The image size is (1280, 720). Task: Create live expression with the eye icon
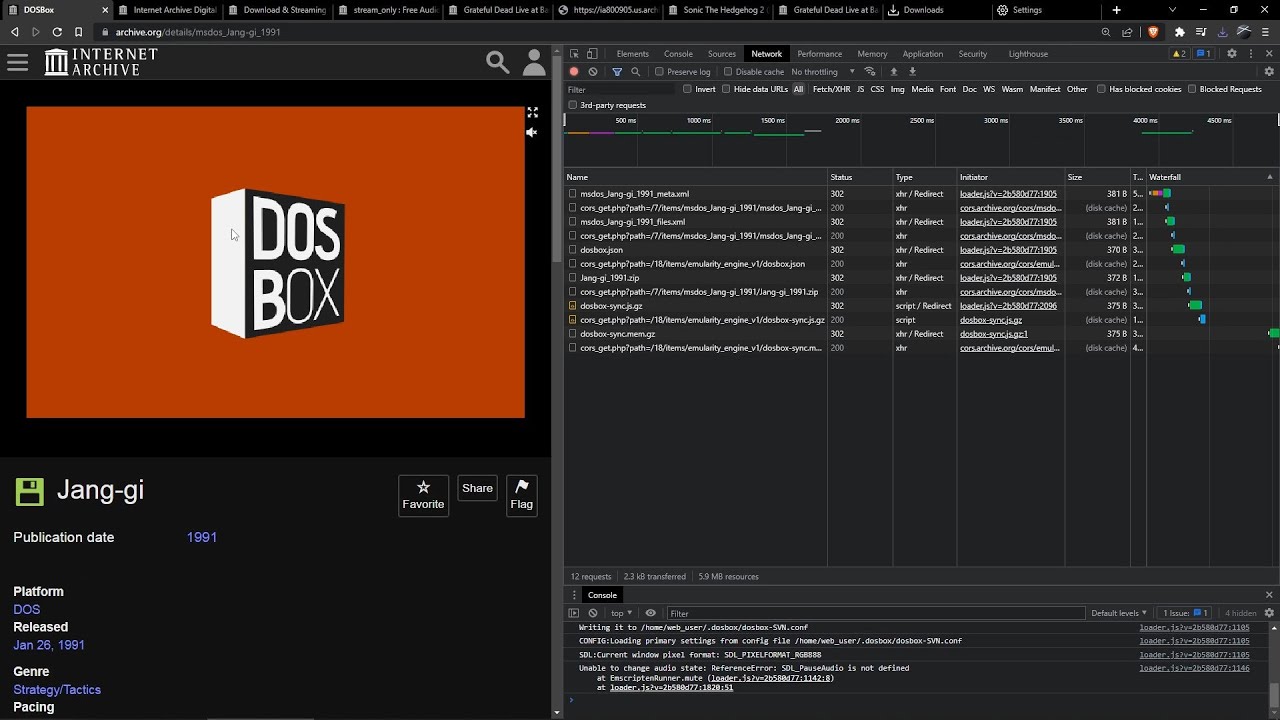650,613
